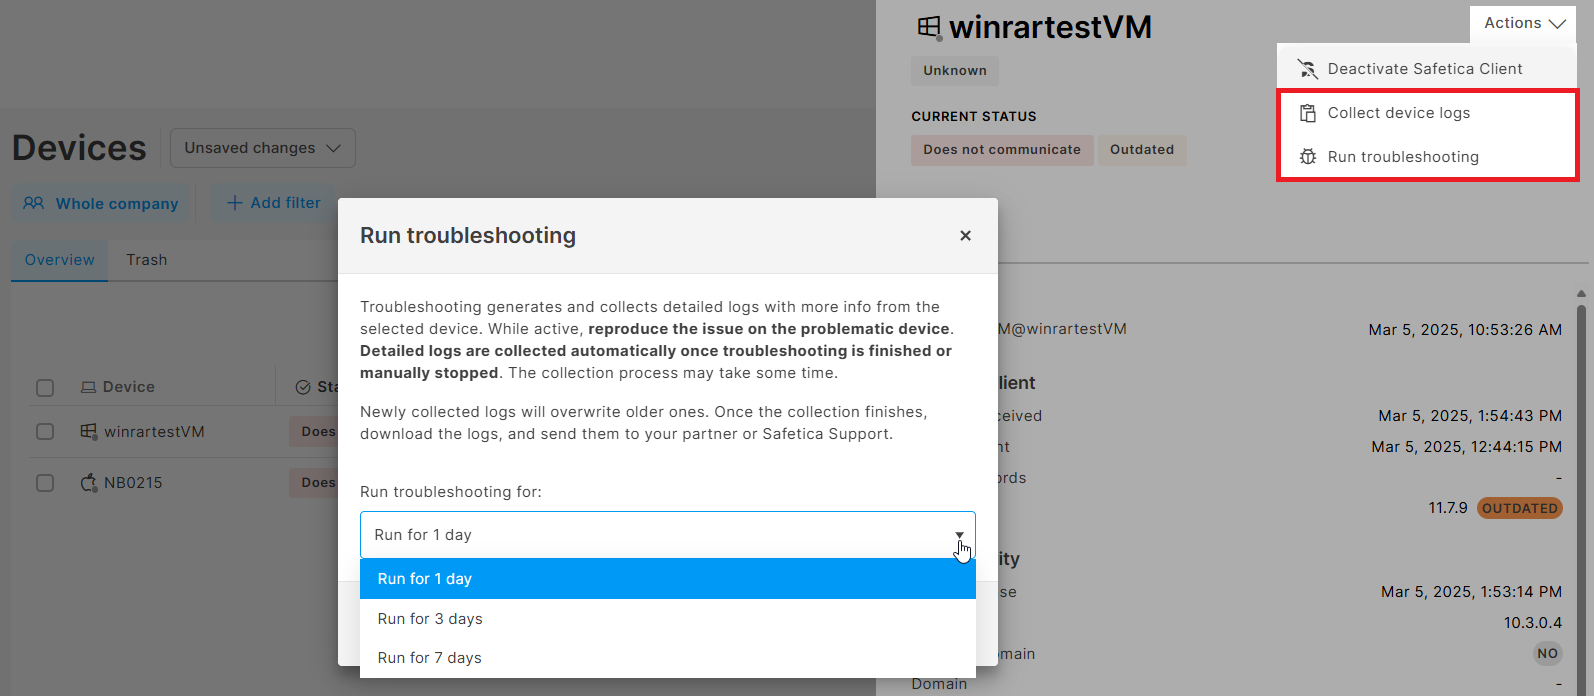Image resolution: width=1594 pixels, height=696 pixels.
Task: Click the Outdated status tag
Action: click(1142, 150)
